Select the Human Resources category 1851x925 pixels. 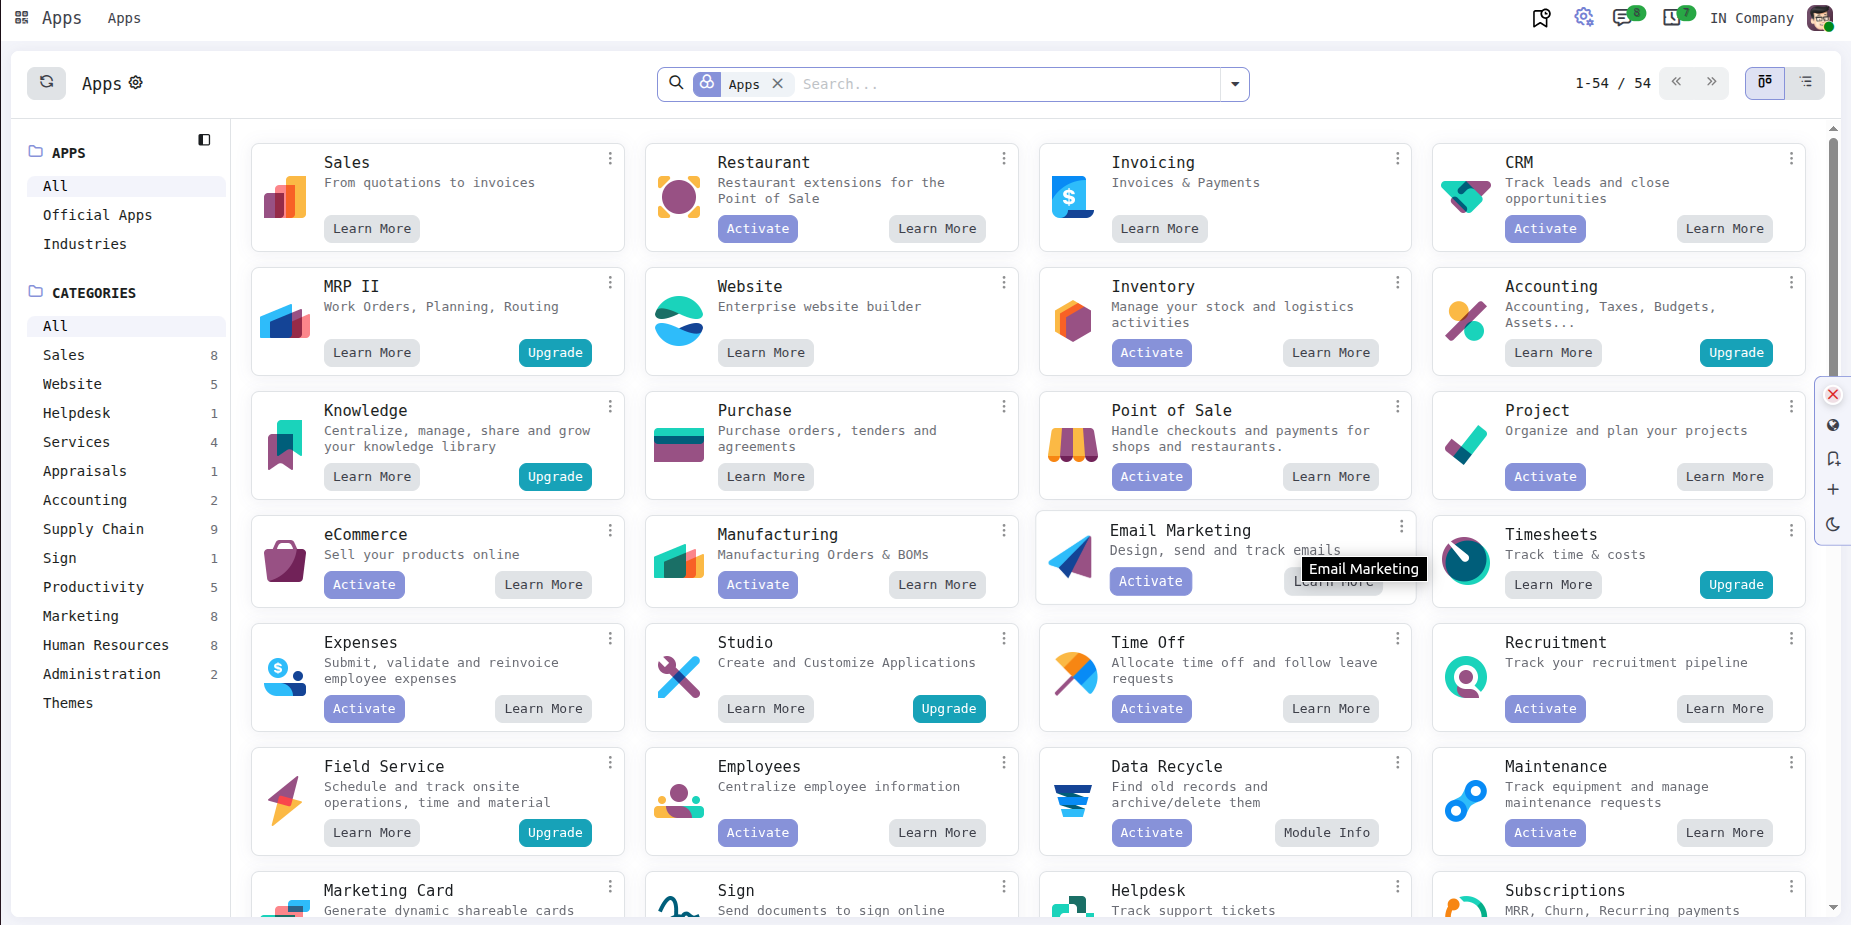click(x=105, y=645)
